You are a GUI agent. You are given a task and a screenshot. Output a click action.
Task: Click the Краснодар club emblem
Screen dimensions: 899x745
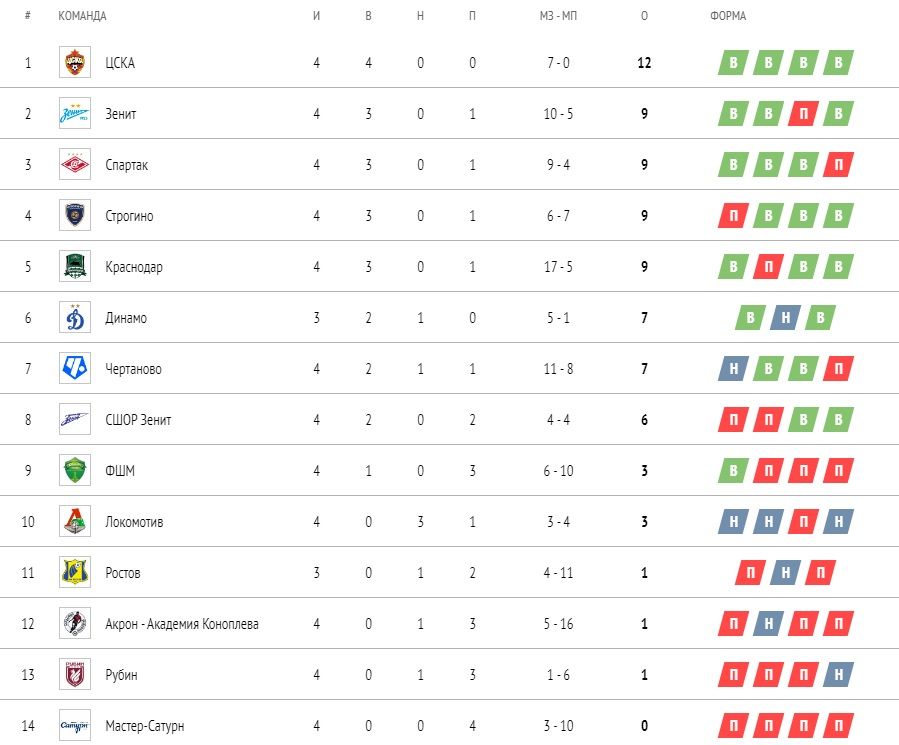pyautogui.click(x=75, y=266)
